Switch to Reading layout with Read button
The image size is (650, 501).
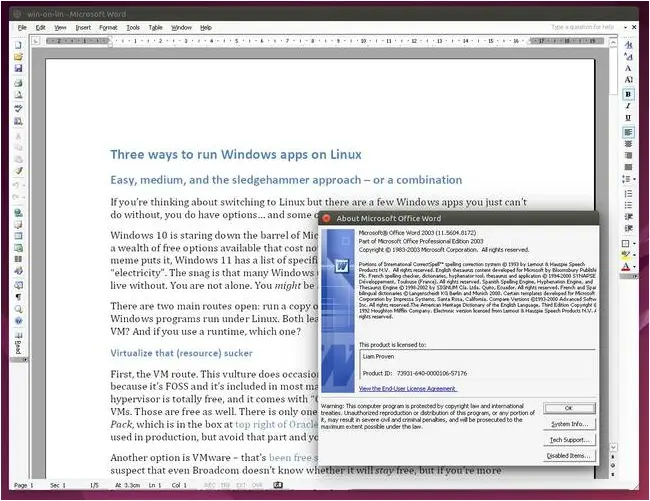tap(18, 343)
